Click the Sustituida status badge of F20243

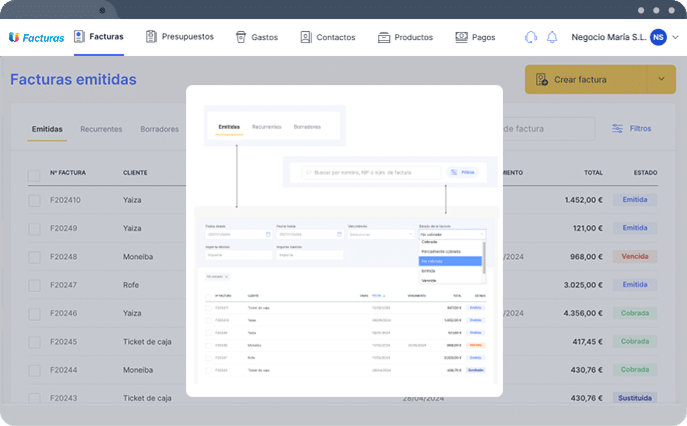pos(635,398)
